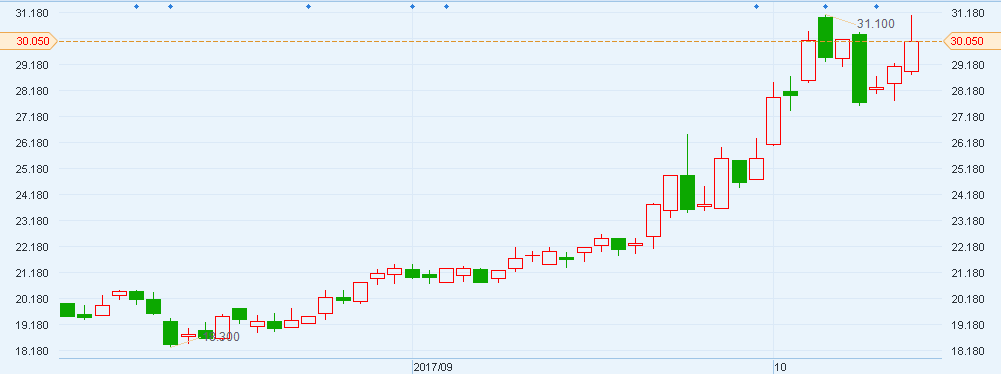
Task: Click the 31.100 high price annotation
Action: coord(876,24)
